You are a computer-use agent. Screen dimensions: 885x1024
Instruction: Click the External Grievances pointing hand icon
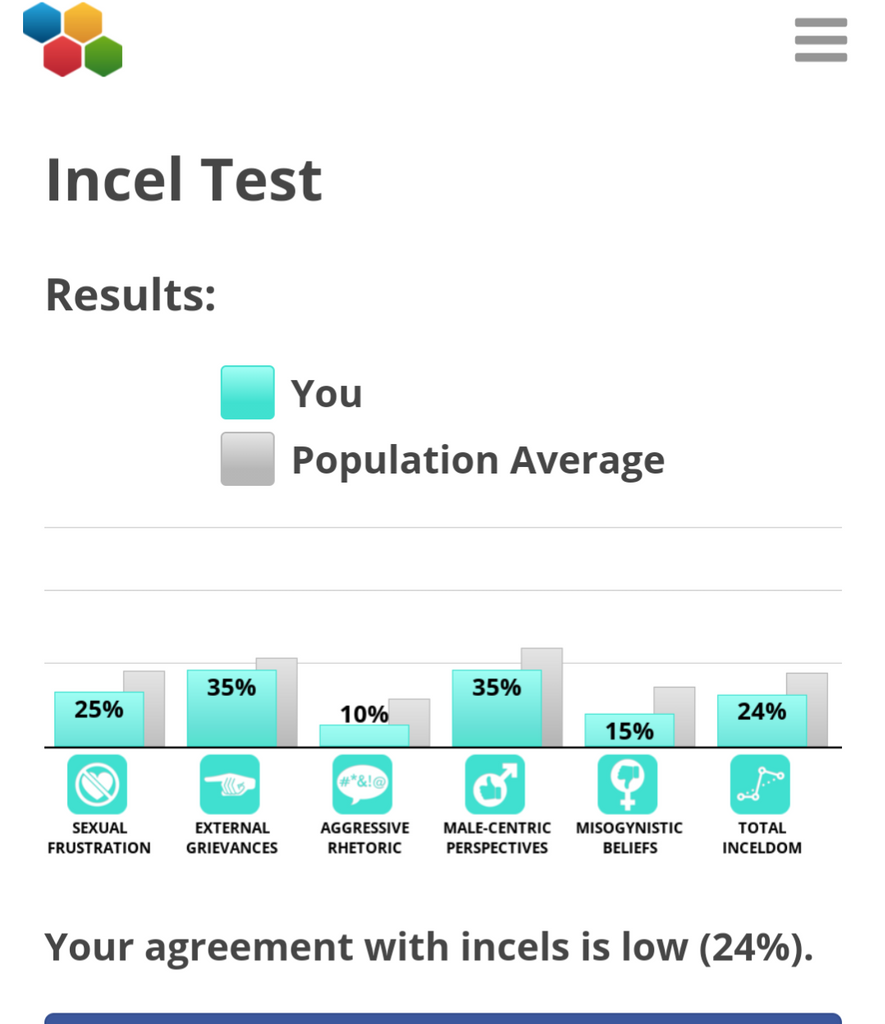(230, 784)
